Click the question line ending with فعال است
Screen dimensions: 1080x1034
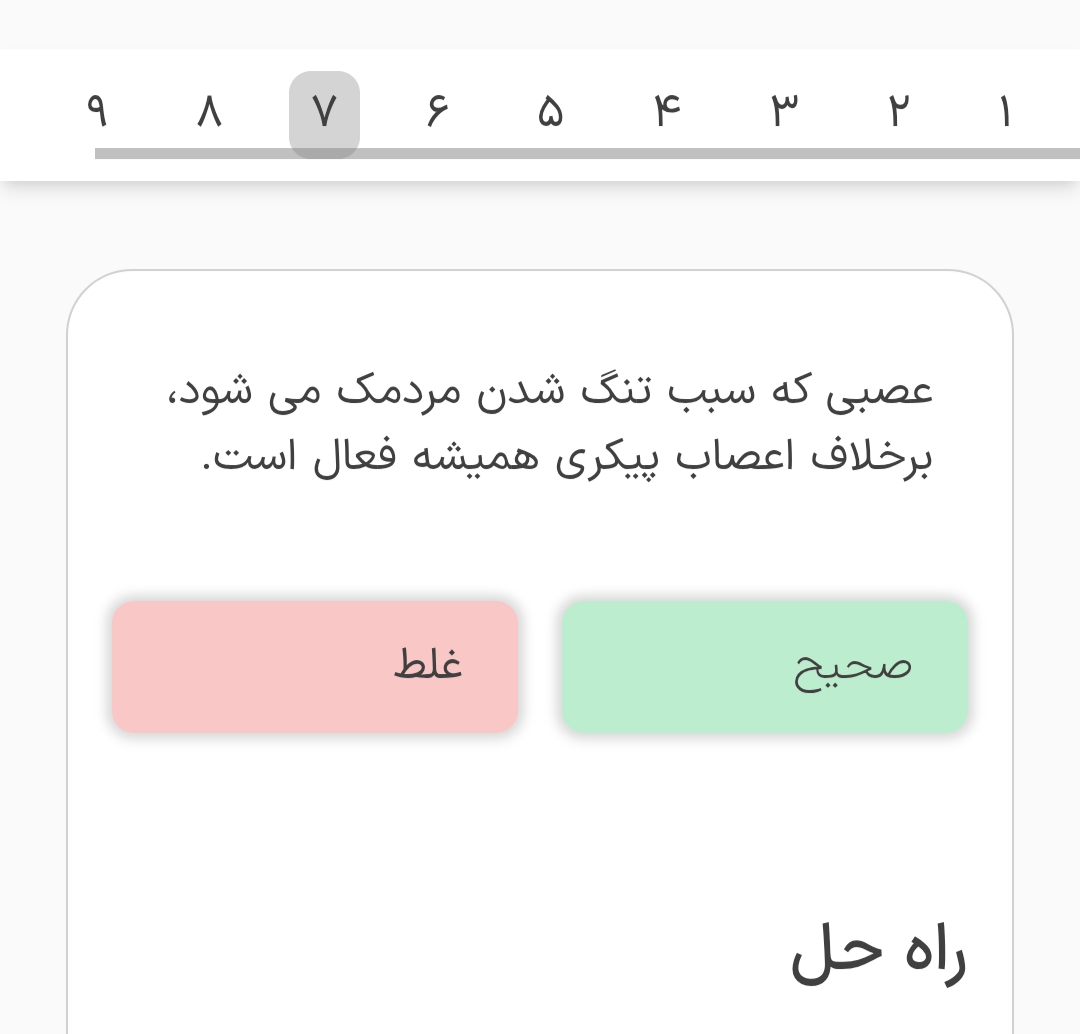pyautogui.click(x=568, y=458)
